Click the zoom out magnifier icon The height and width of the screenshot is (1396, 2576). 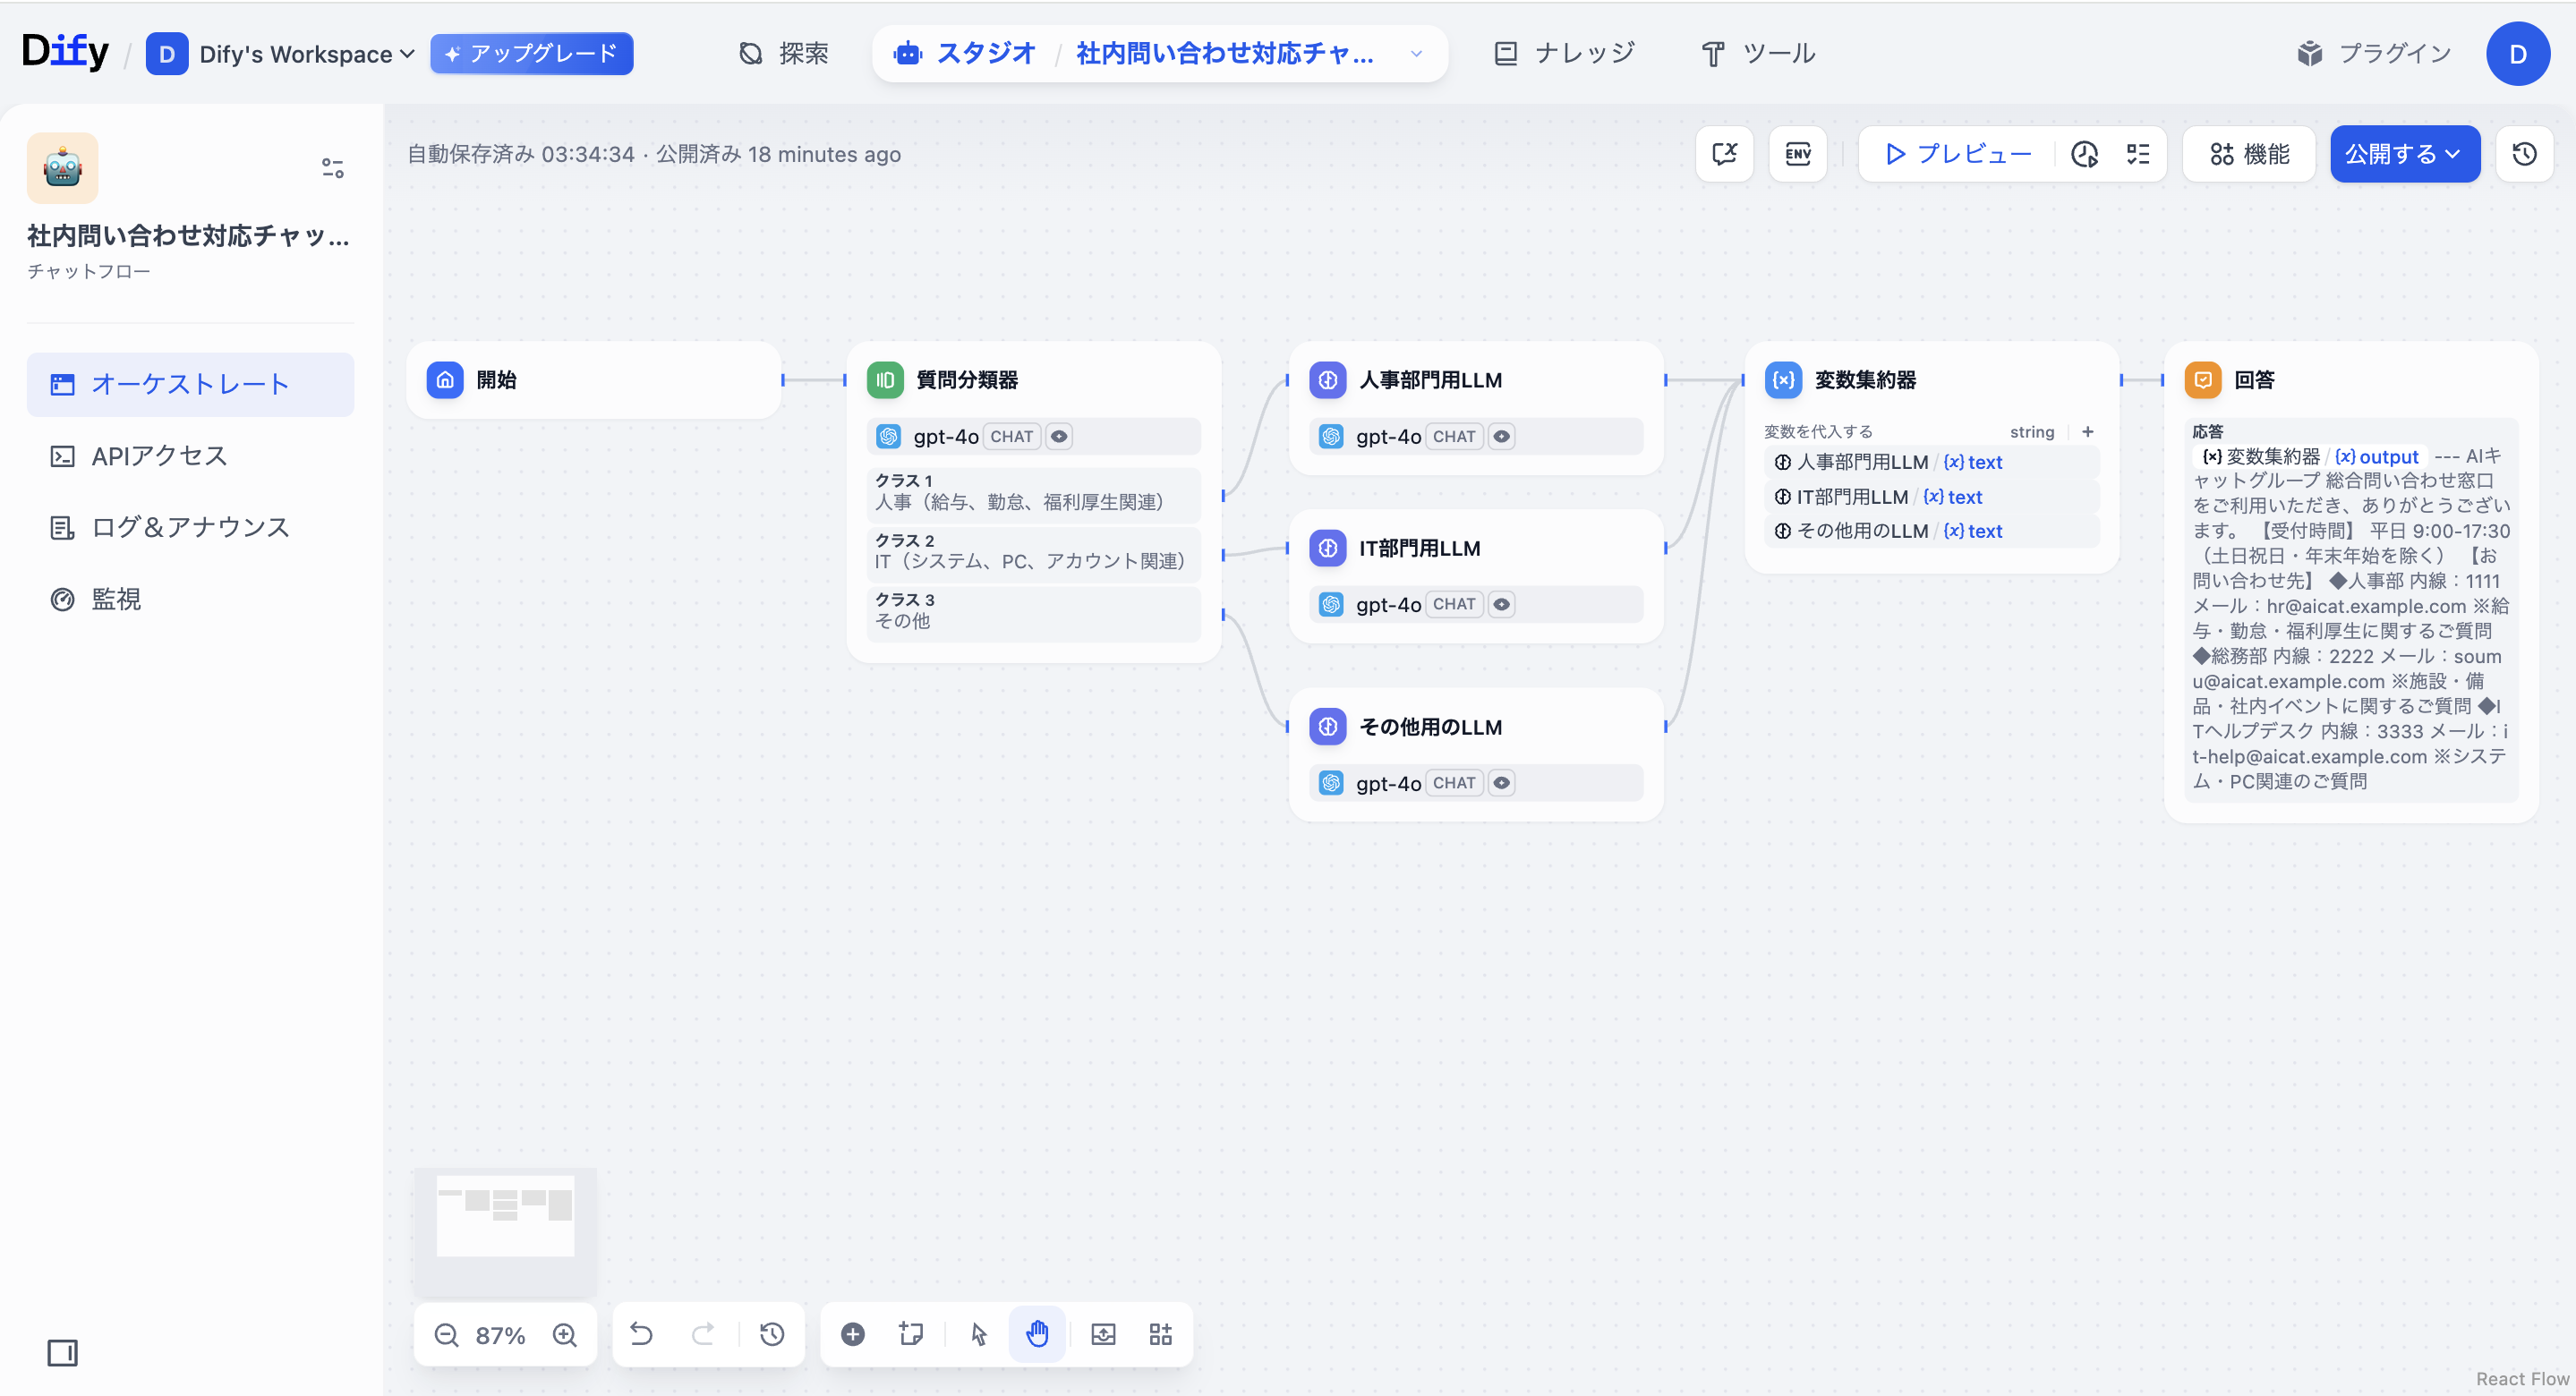[446, 1334]
